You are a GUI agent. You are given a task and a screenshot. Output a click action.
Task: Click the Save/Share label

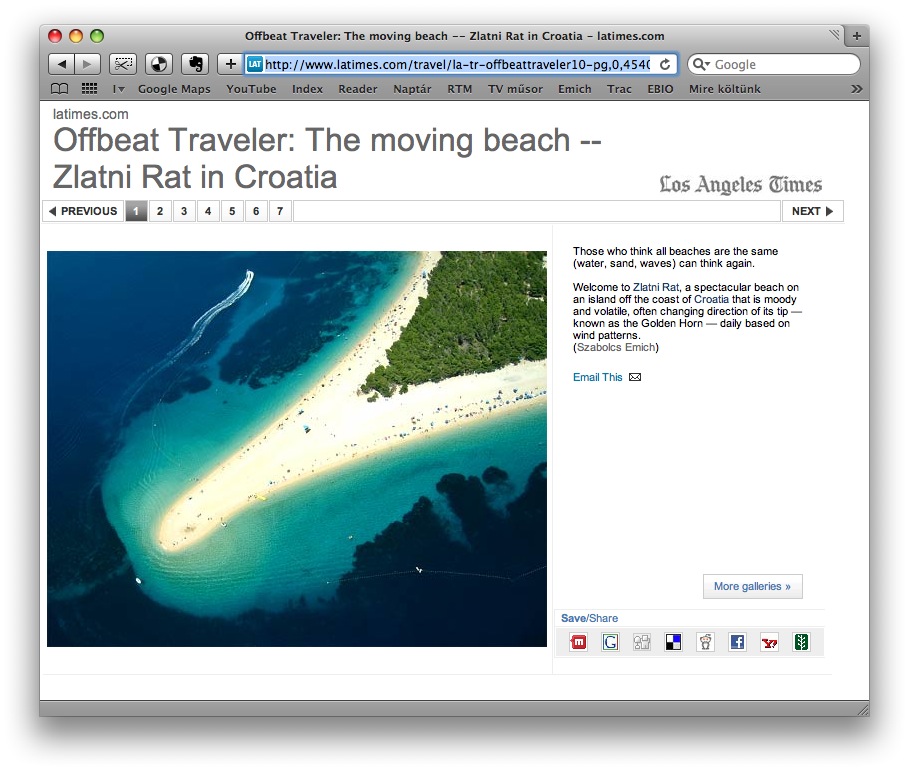click(x=590, y=618)
